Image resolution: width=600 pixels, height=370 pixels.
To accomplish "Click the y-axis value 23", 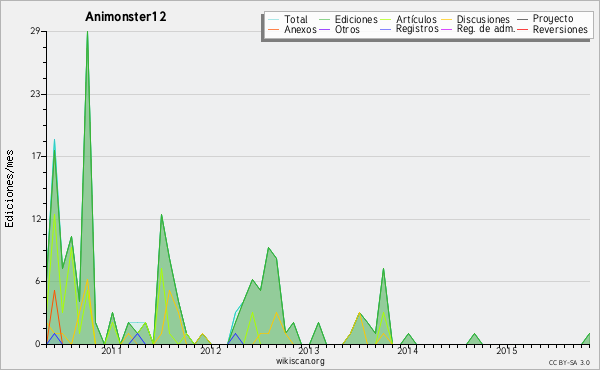I will click(x=35, y=94).
